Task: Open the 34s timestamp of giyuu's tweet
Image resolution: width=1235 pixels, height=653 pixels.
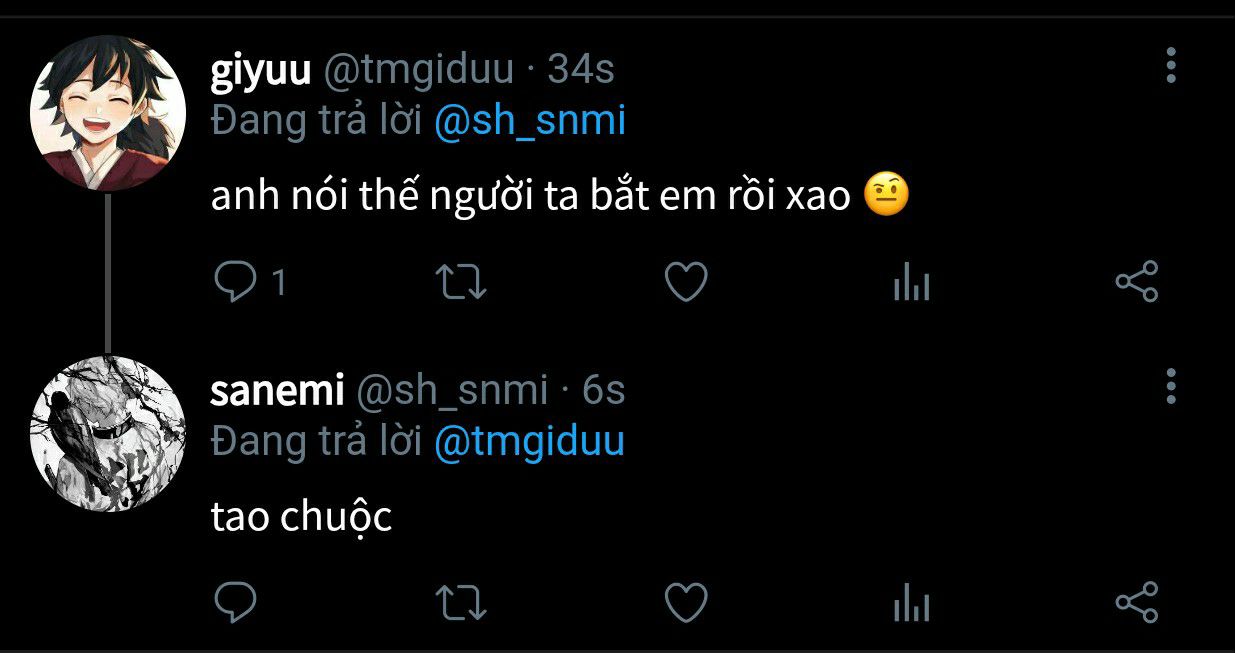Action: 581,69
